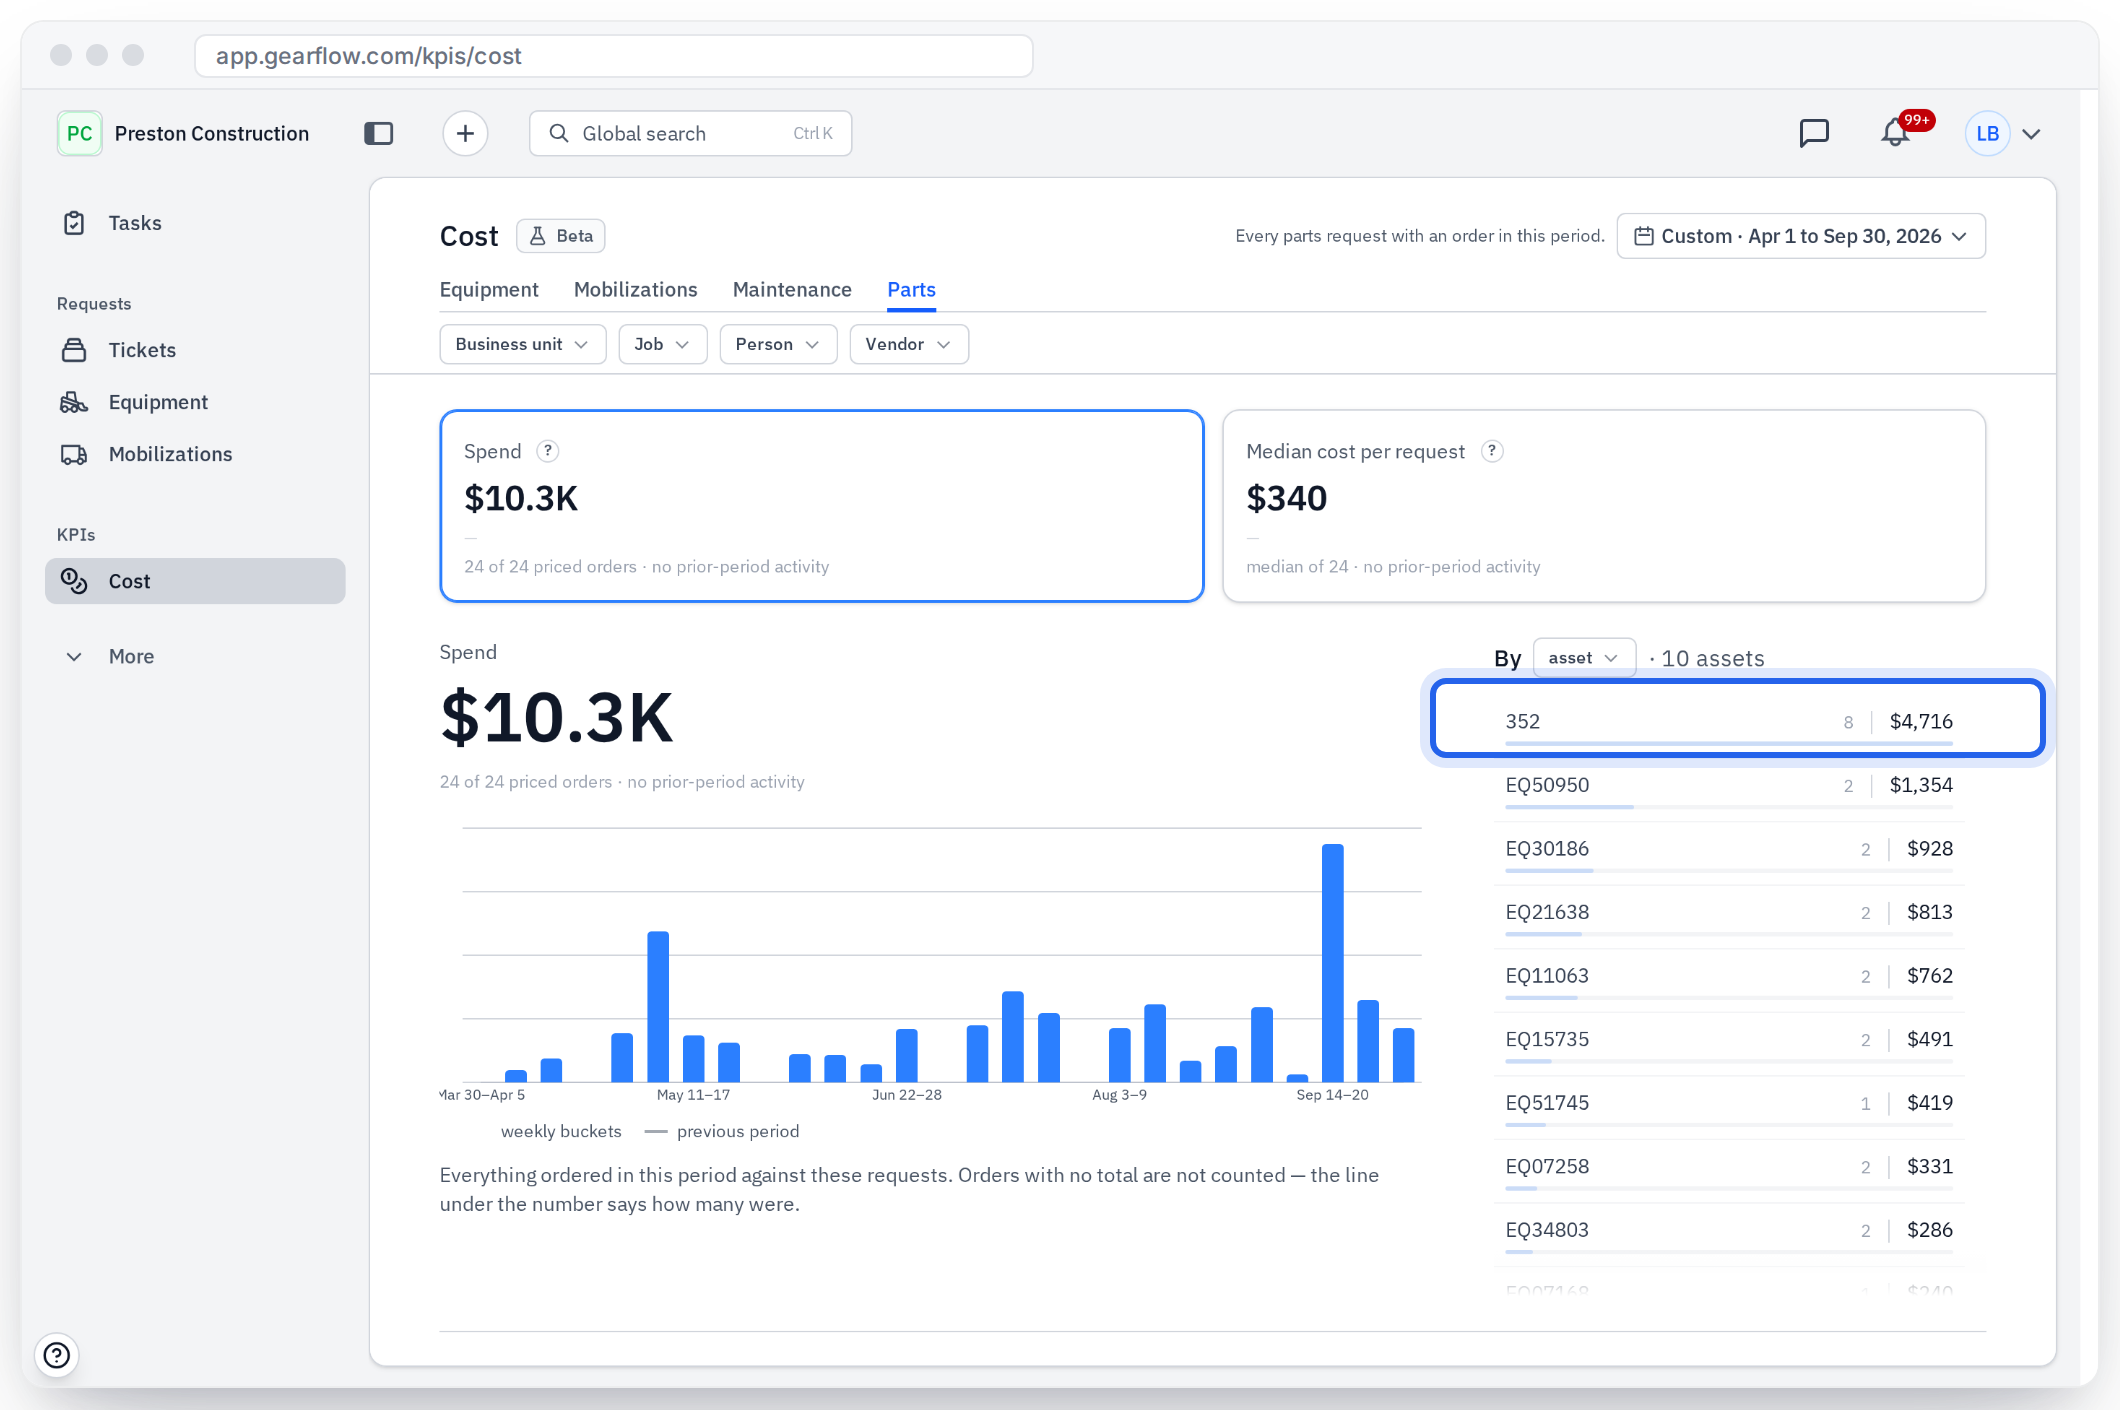This screenshot has height=1410, width=2120.
Task: Change the By asset grouping dropdown
Action: coord(1584,658)
